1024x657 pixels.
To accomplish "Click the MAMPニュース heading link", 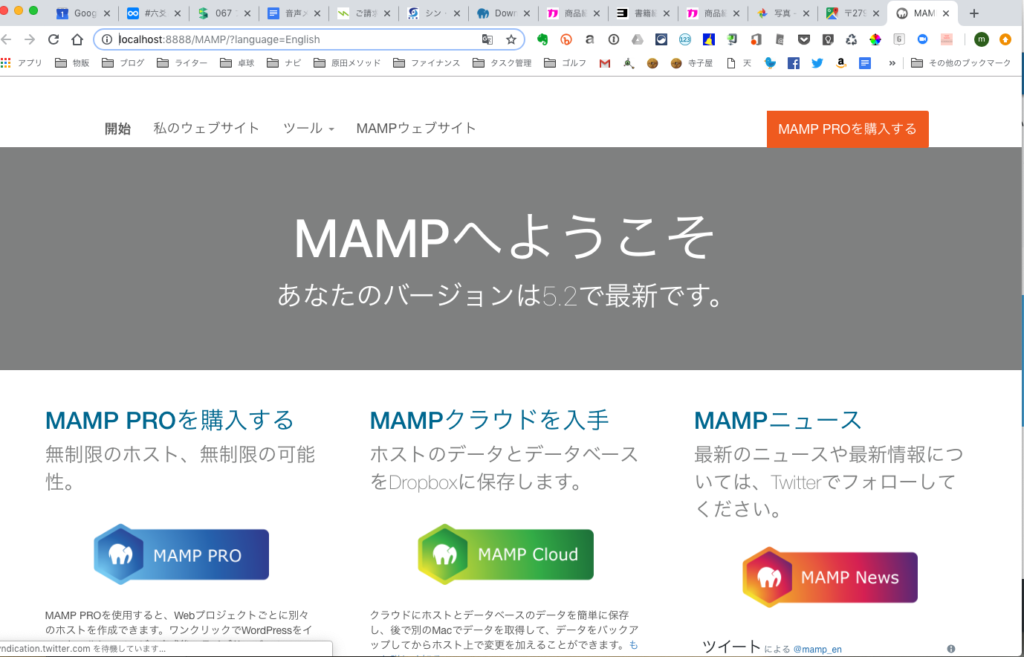I will 778,420.
